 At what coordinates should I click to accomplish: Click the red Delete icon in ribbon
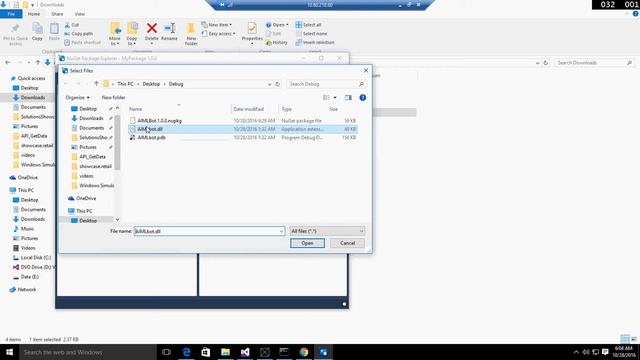(x=152, y=28)
